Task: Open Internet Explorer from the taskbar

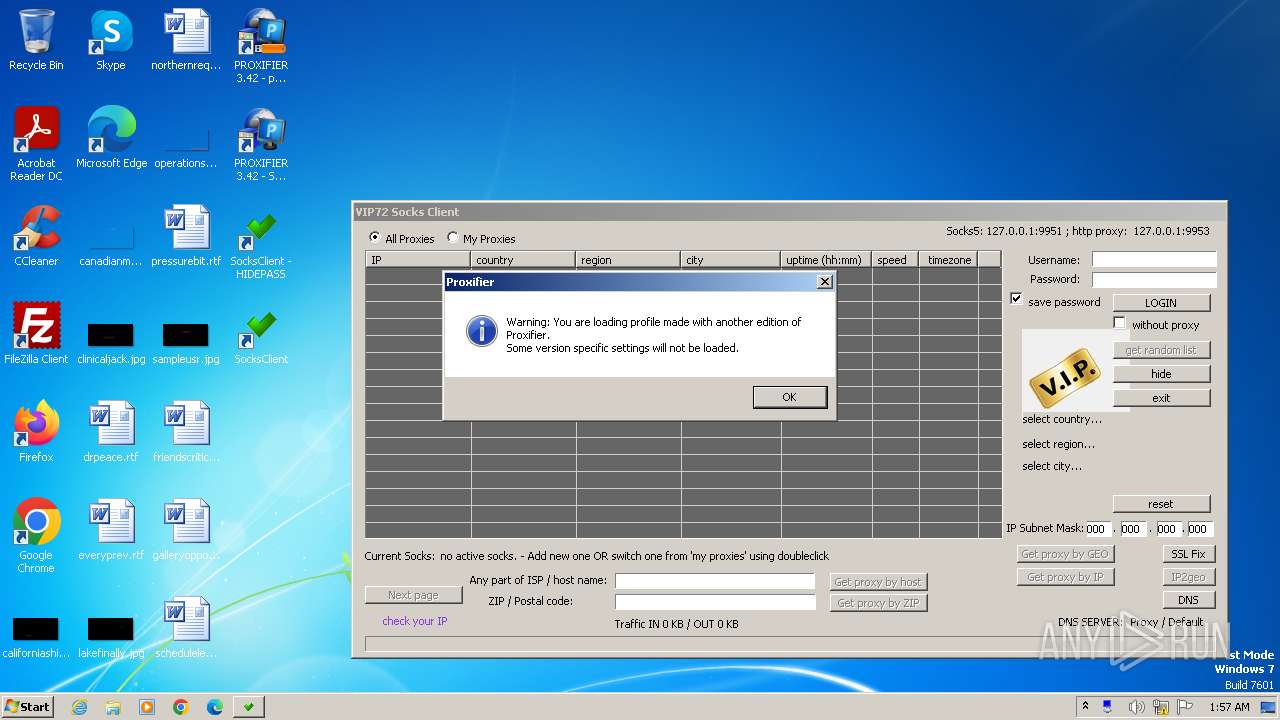Action: click(79, 707)
